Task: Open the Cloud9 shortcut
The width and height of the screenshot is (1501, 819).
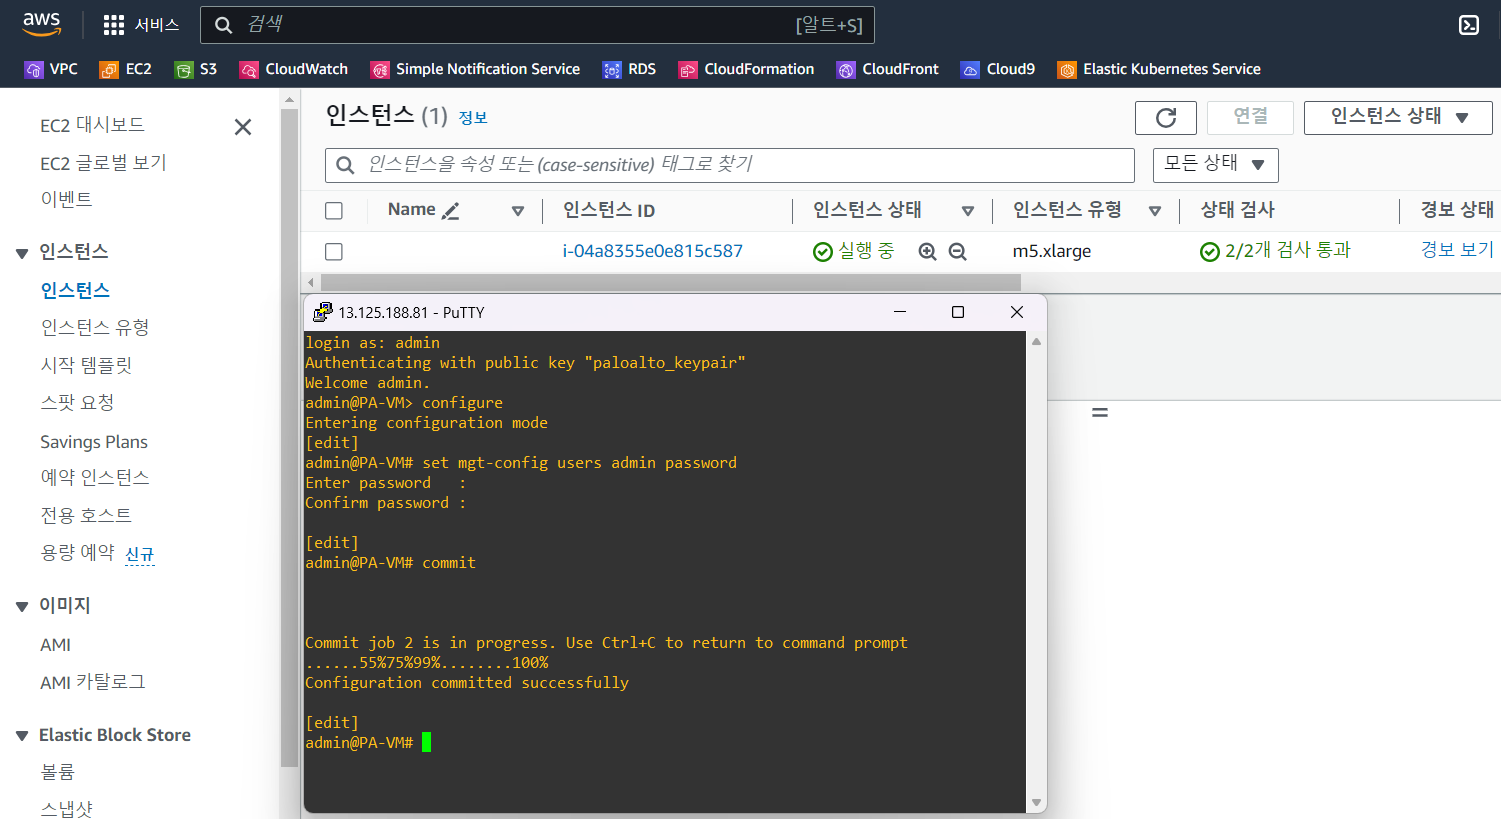Action: pos(998,69)
